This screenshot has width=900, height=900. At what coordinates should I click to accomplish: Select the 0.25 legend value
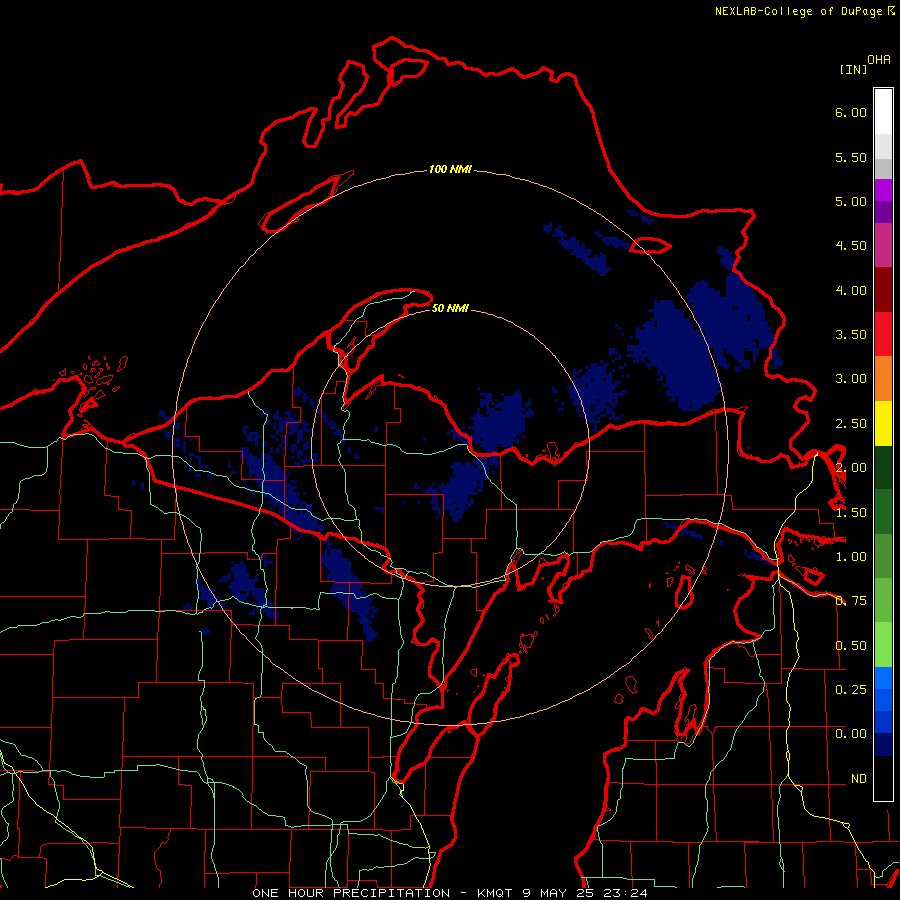(851, 689)
